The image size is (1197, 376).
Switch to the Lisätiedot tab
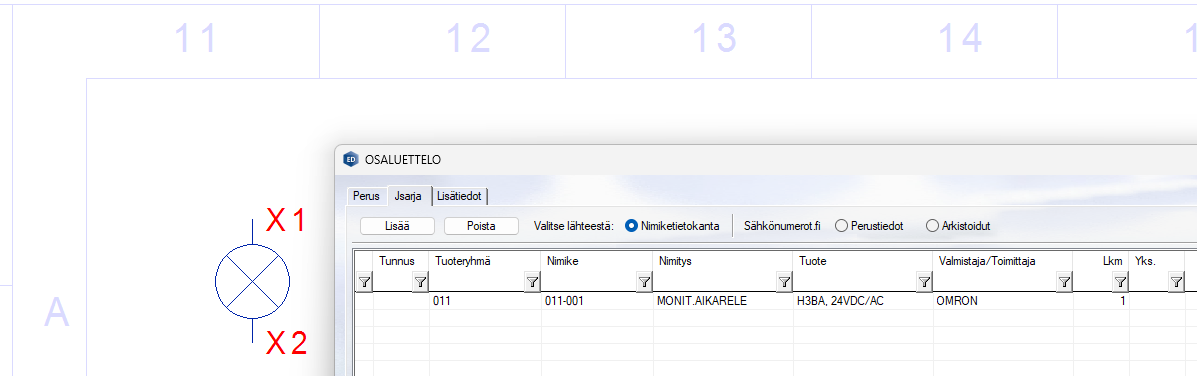459,196
